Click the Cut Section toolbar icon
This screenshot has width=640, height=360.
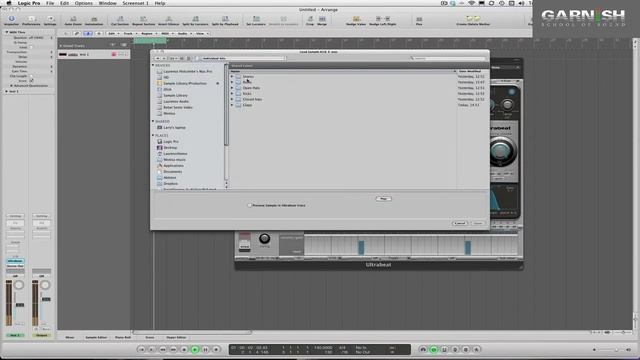(120, 19)
